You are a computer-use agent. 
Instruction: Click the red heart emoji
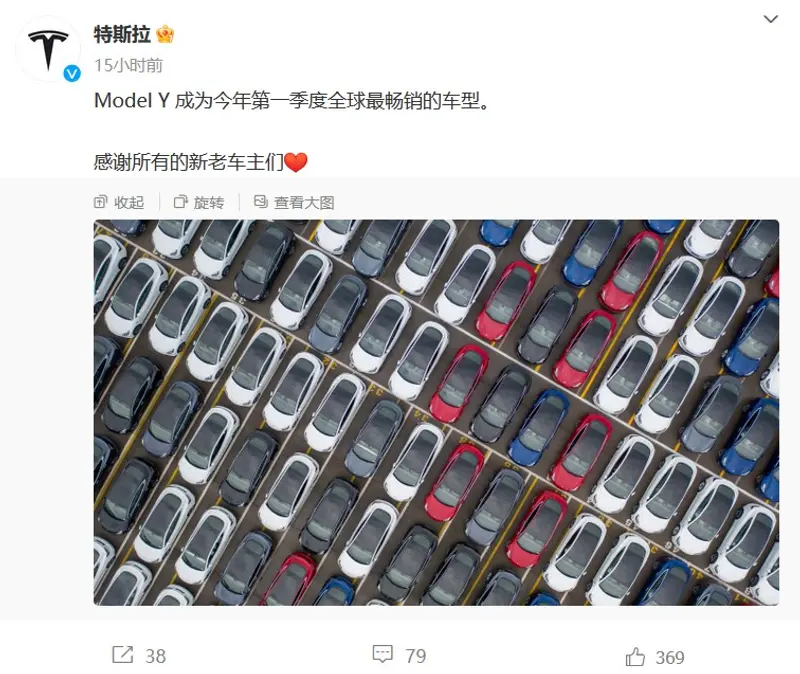pos(295,162)
